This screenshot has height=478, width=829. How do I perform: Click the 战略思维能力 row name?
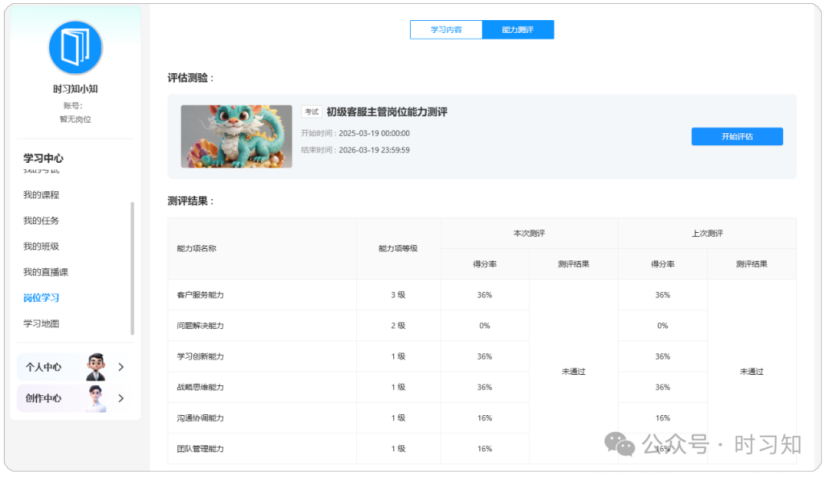pos(200,387)
